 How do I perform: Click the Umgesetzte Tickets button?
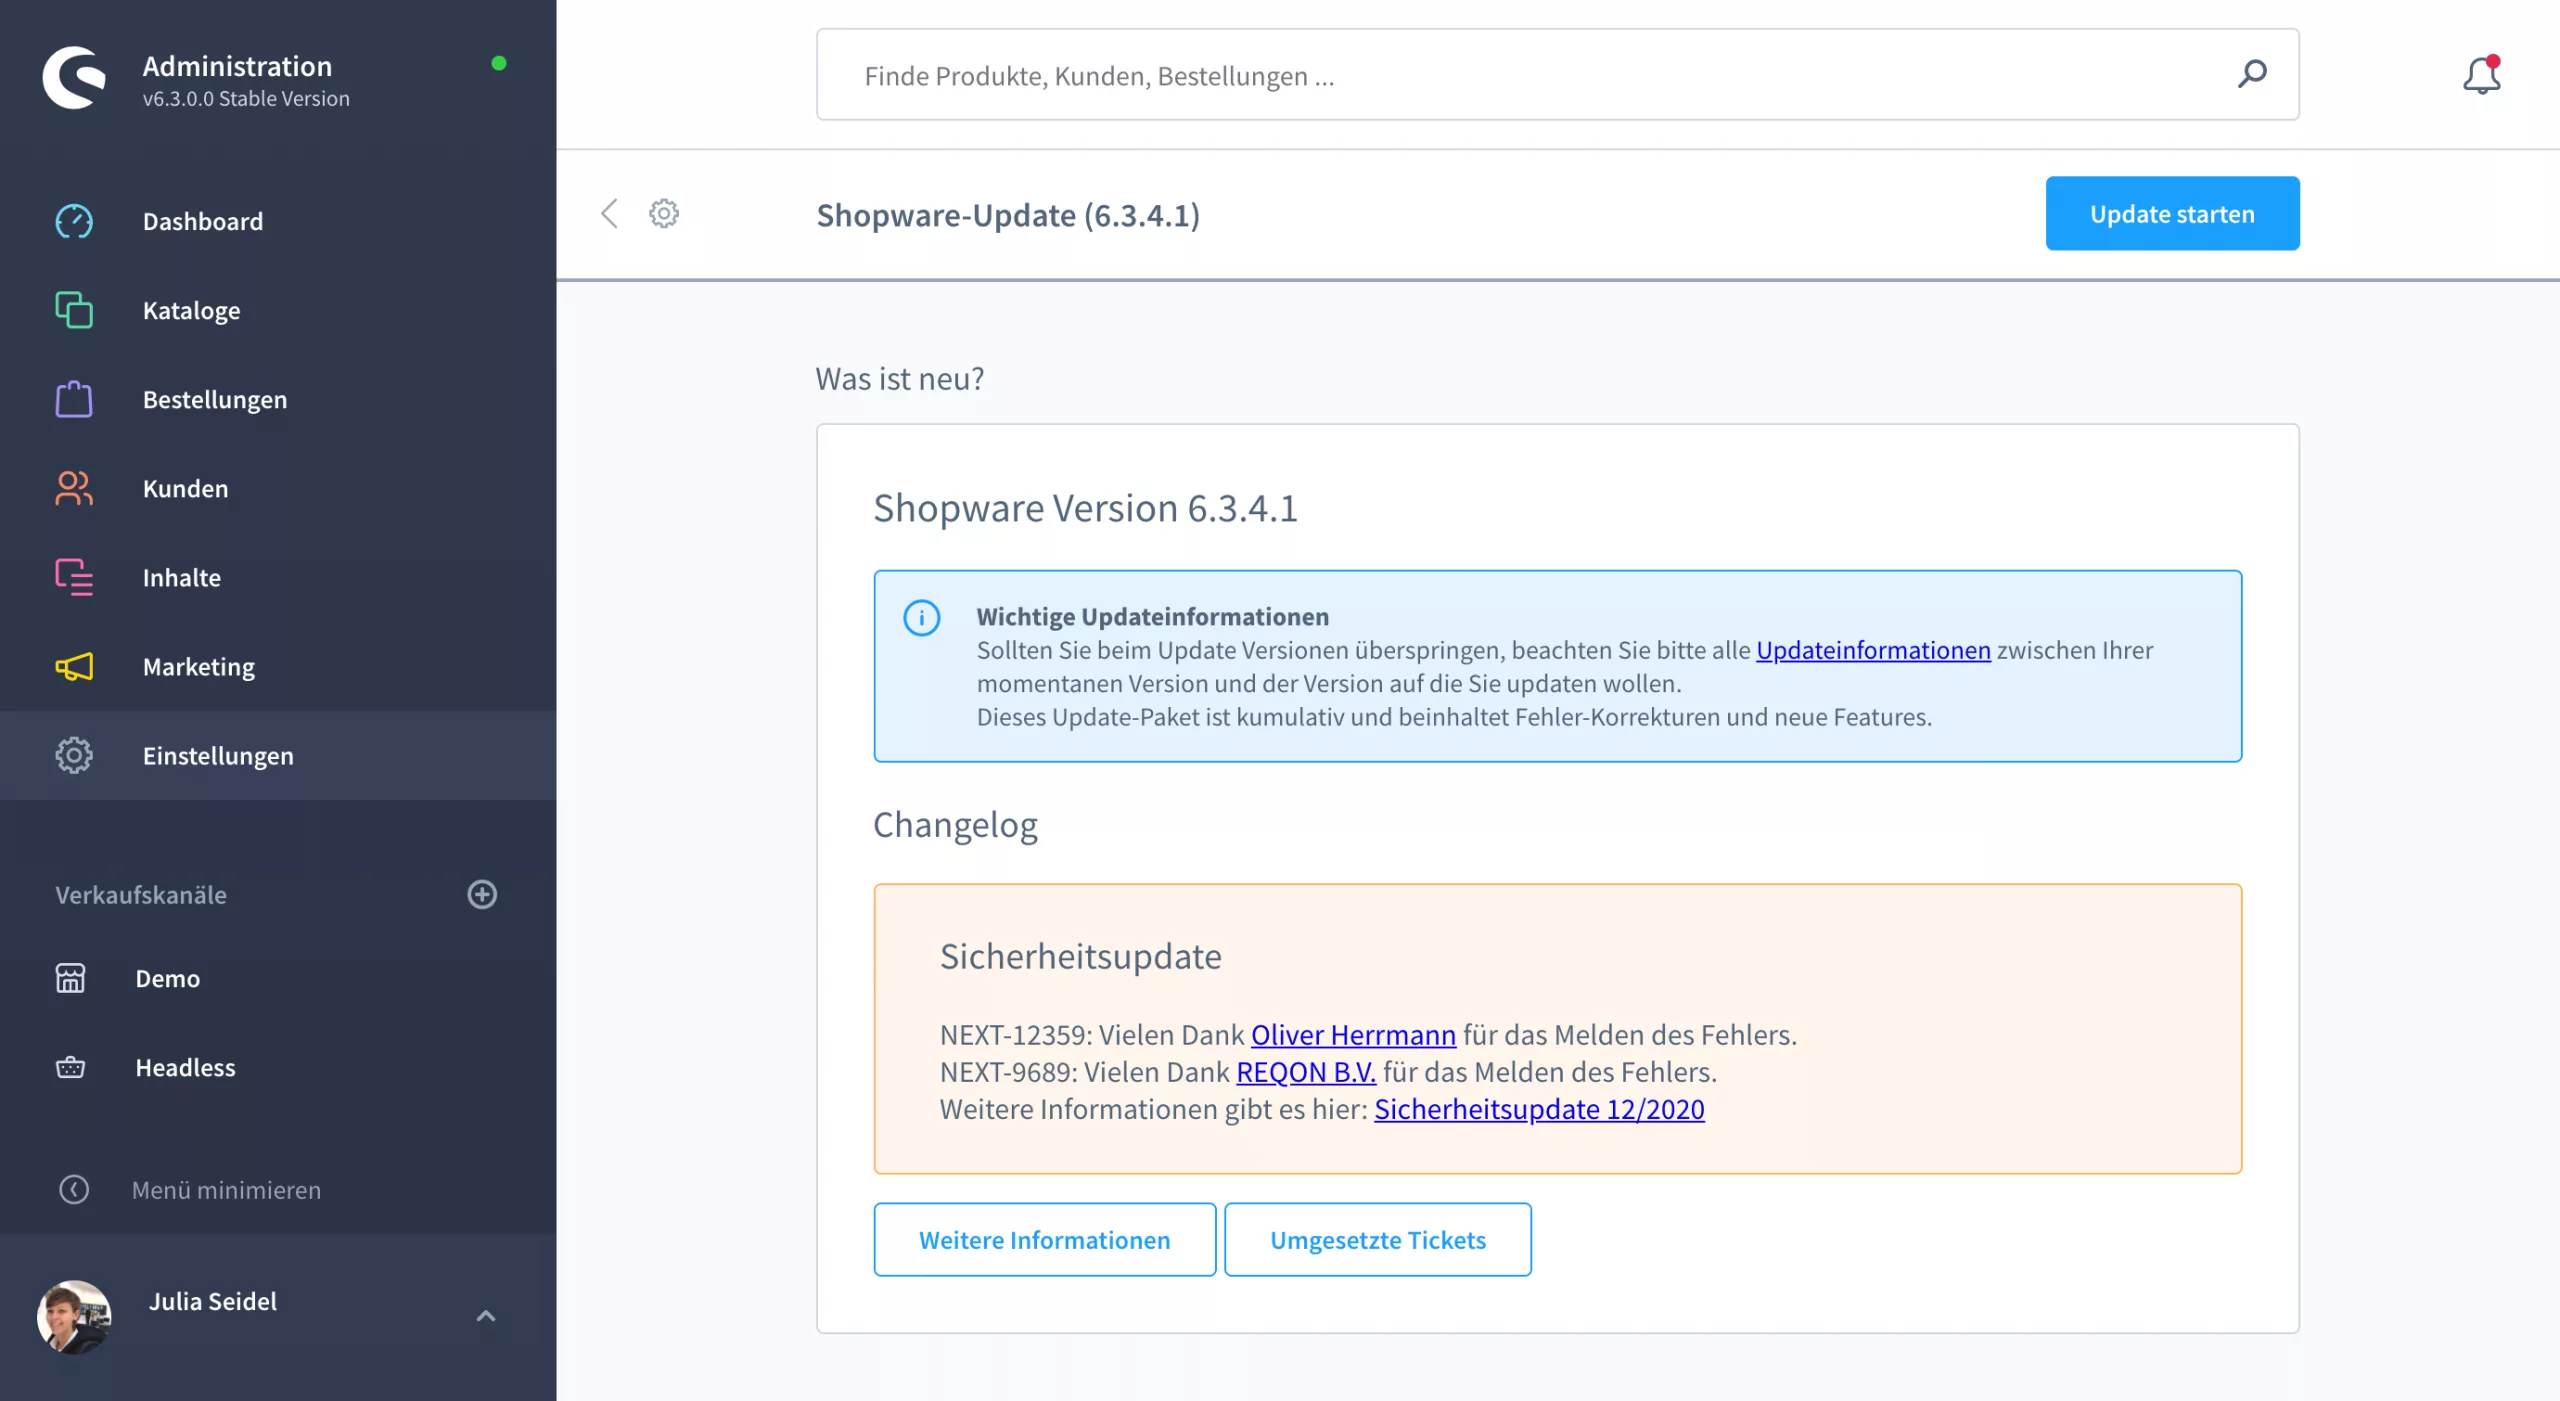[1378, 1239]
